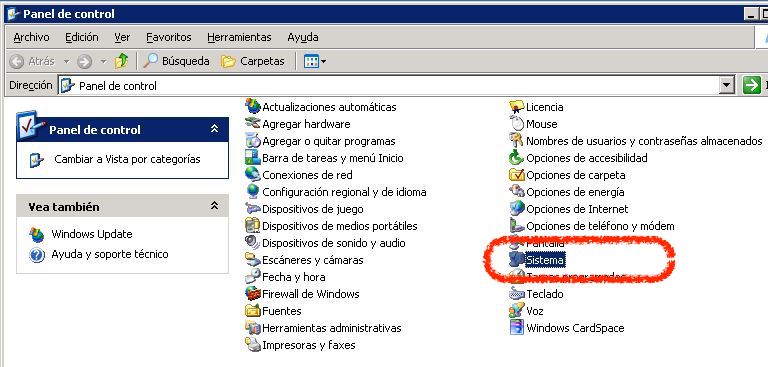Open the Agregar hardware icon
This screenshot has width=768, height=367.
click(x=253, y=123)
